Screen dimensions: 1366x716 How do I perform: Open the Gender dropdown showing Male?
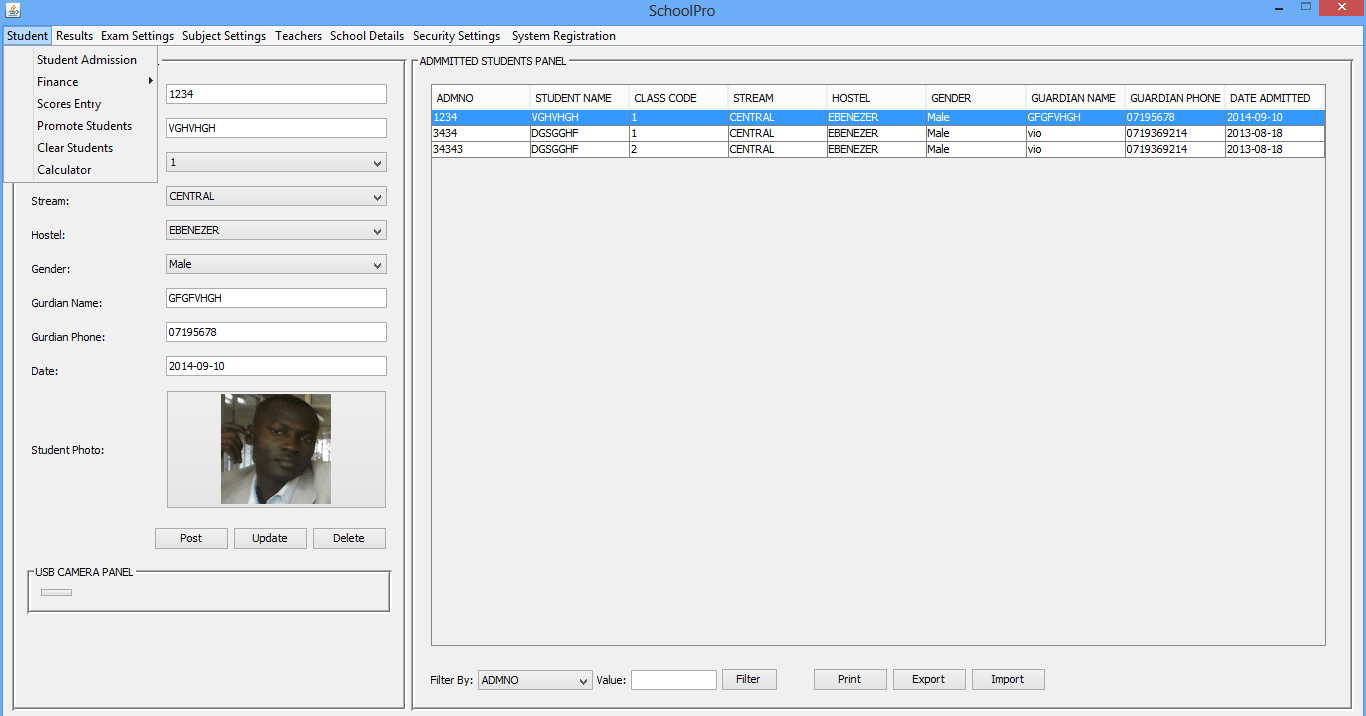point(276,264)
